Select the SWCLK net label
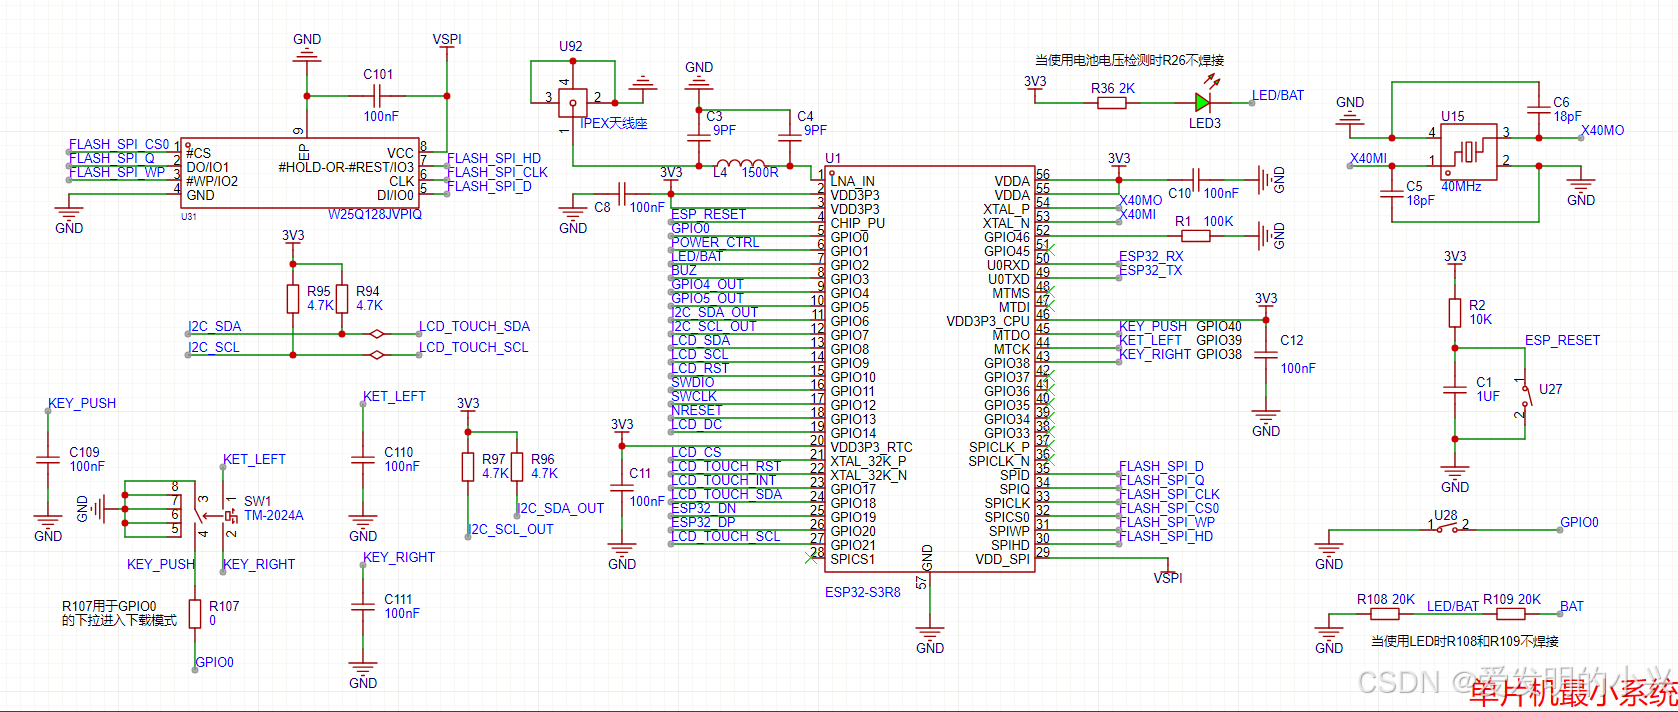The height and width of the screenshot is (712, 1678). pos(694,396)
